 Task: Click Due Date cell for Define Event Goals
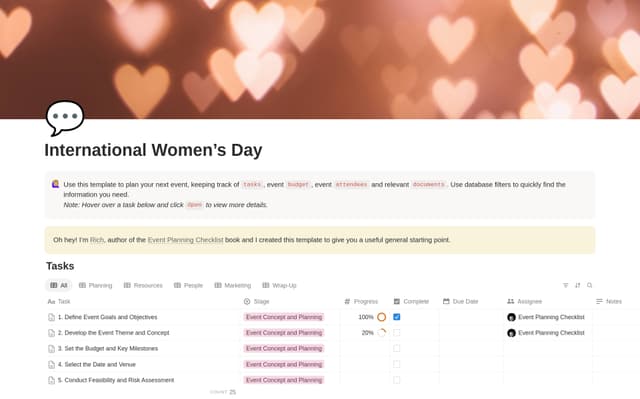tap(471, 317)
